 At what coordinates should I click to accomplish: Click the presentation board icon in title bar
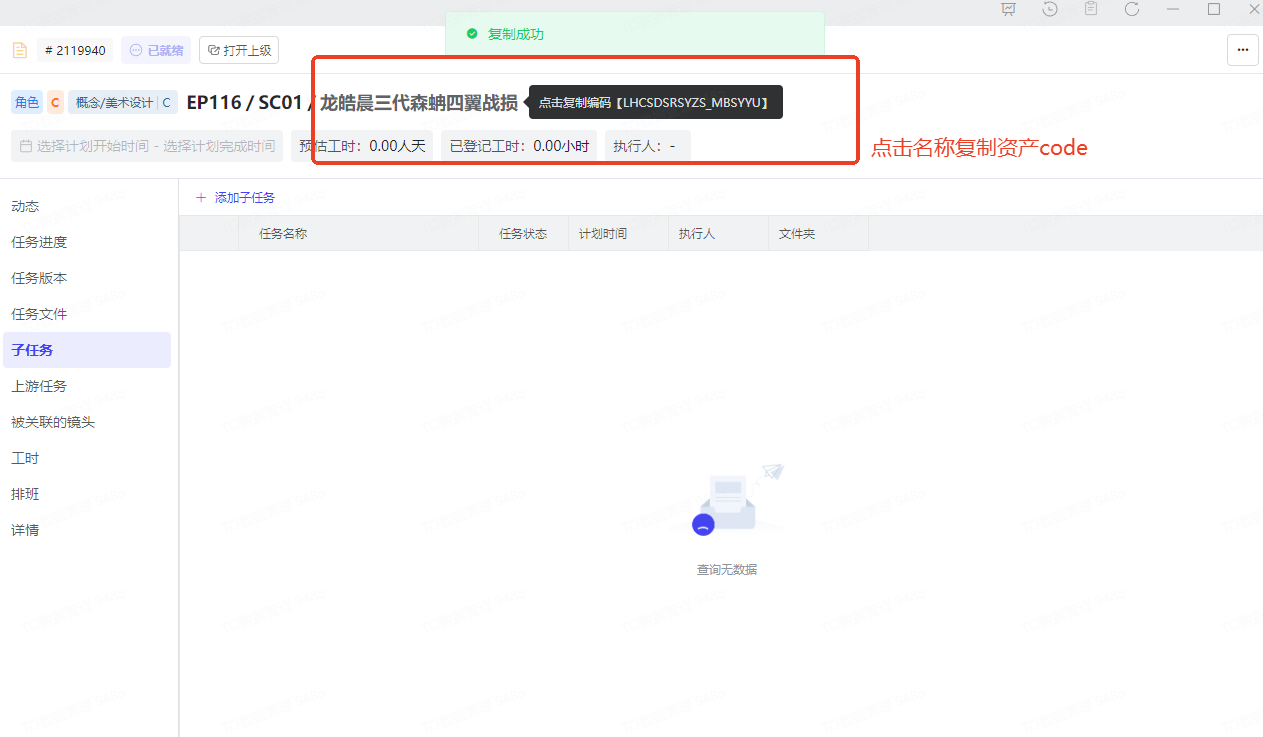coord(1008,9)
